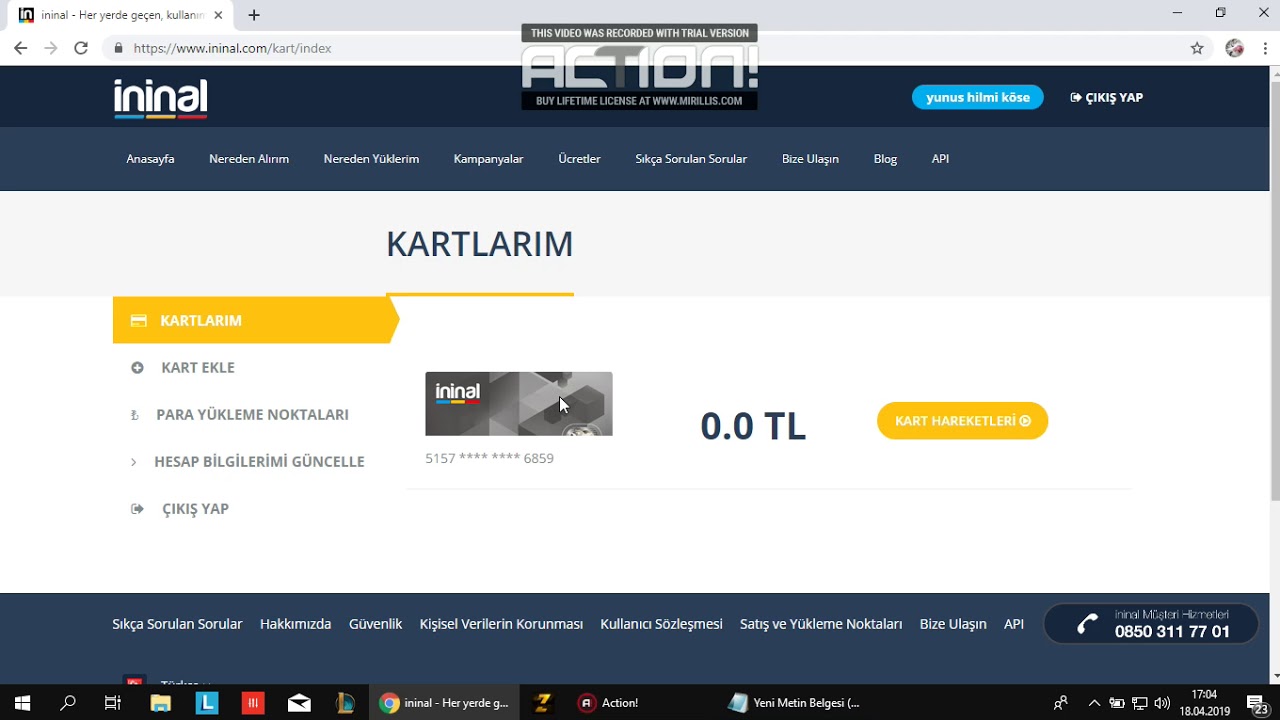1280x720 pixels.
Task: Open Sıkça Sorulan Sorular in navigation bar
Action: 691,159
